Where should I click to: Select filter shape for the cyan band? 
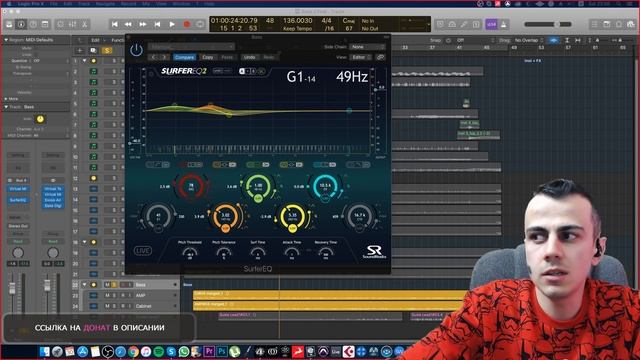tap(324, 164)
